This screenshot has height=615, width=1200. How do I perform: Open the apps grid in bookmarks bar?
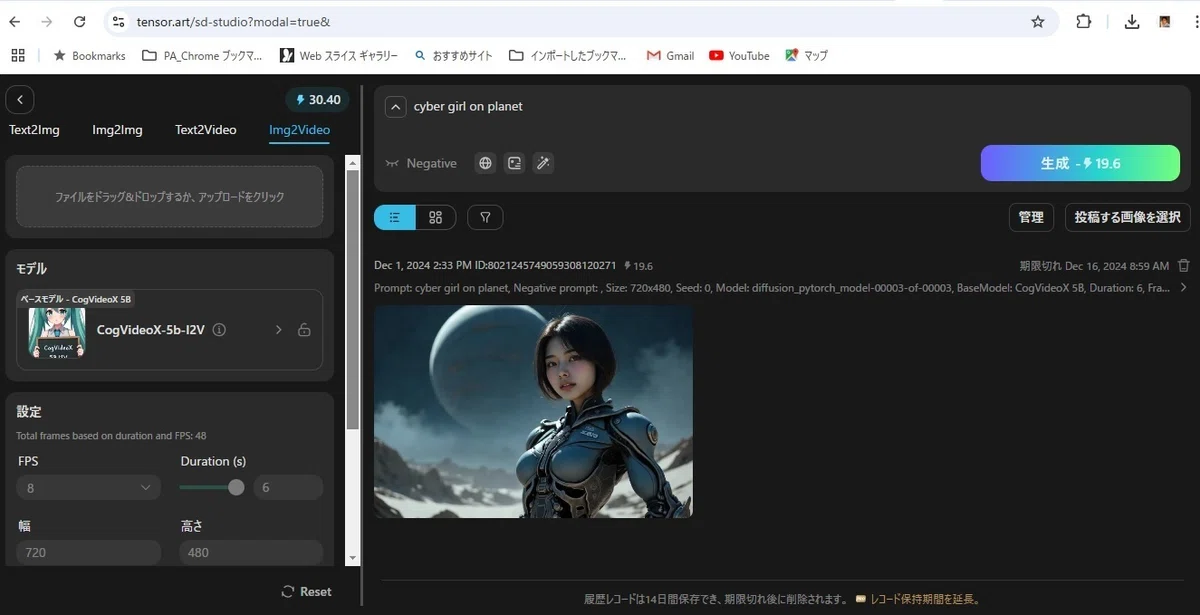(17, 55)
